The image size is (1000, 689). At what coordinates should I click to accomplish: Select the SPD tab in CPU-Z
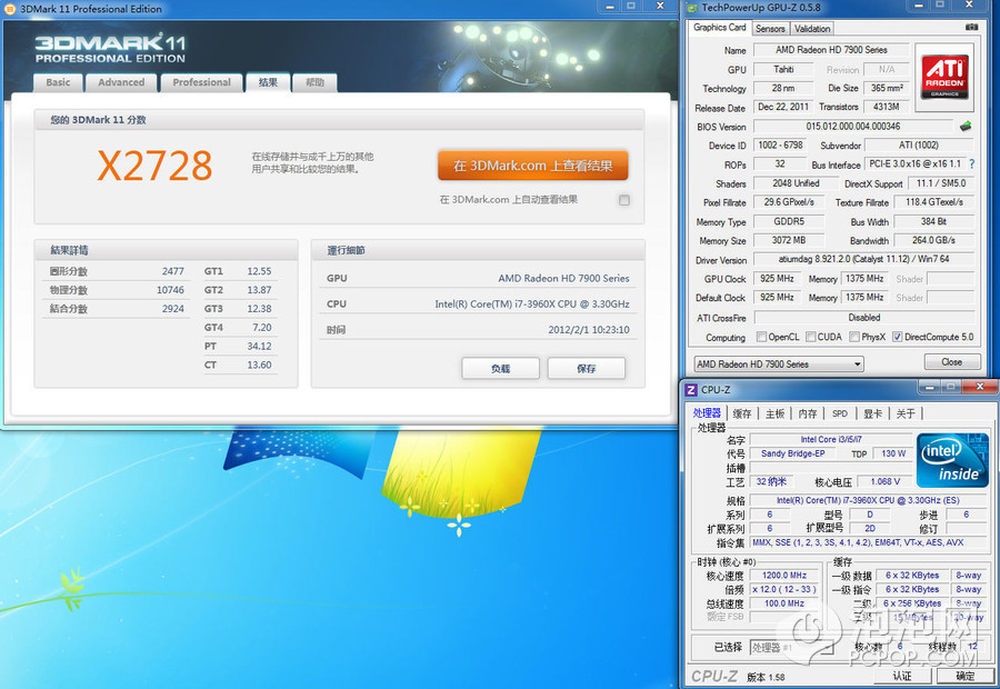point(840,413)
